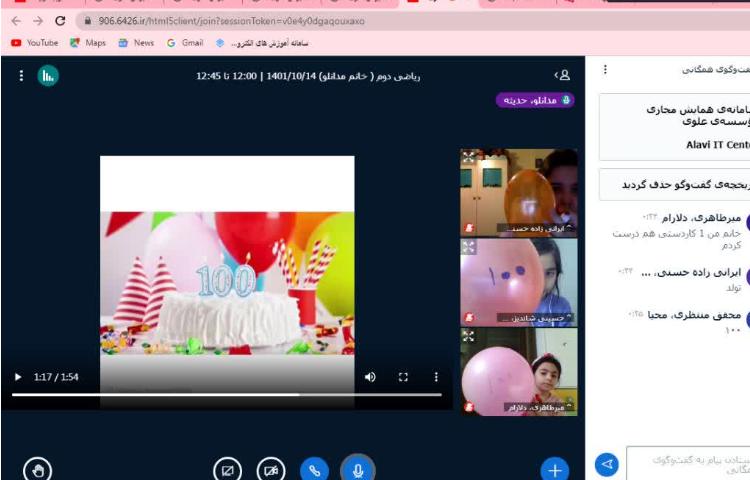750x480 pixels.
Task: Leave audio with the phone button
Action: [315, 468]
